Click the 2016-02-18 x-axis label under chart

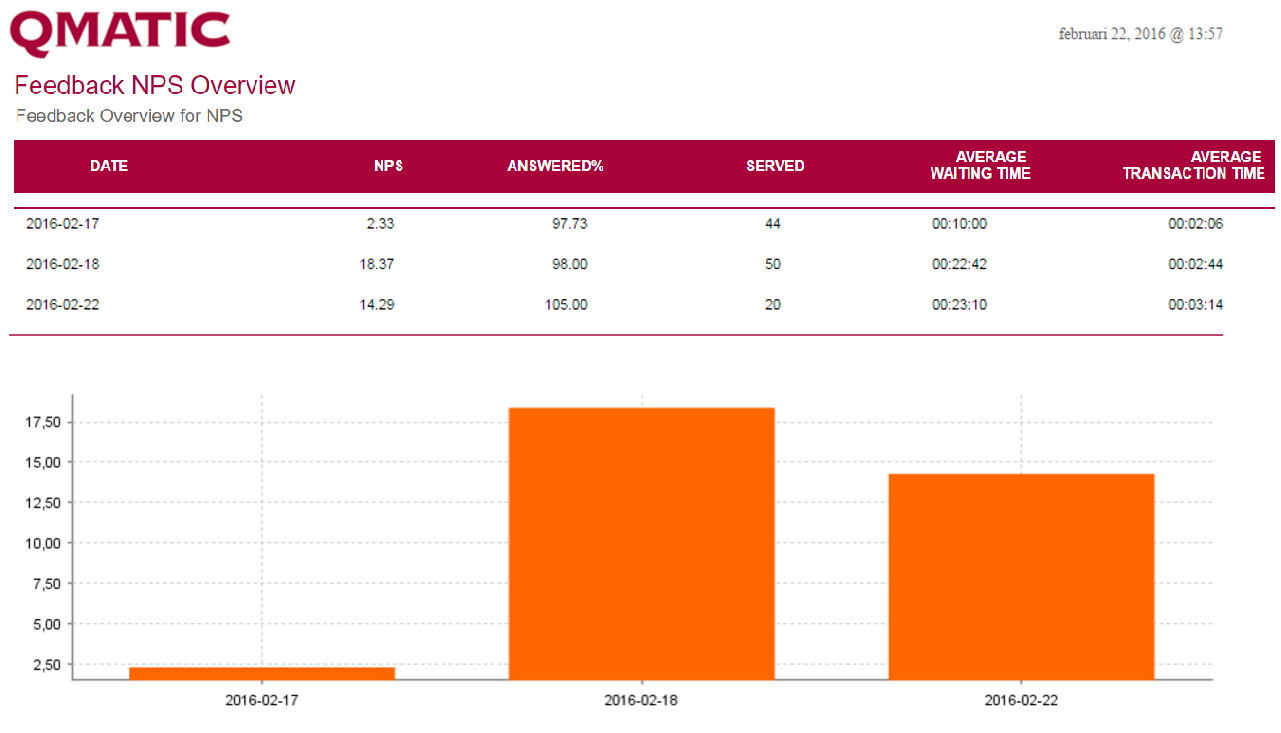coord(641,701)
